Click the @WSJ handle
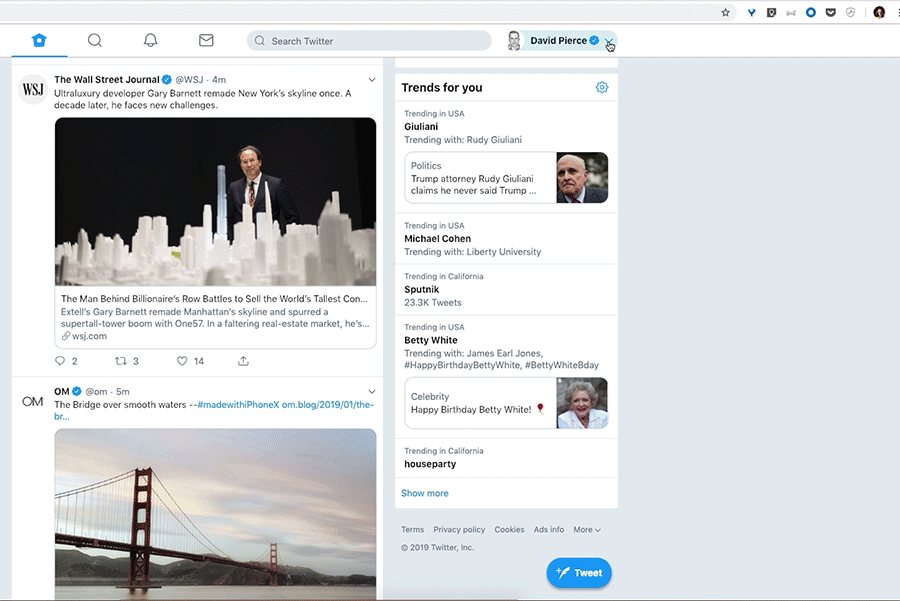 pyautogui.click(x=189, y=80)
